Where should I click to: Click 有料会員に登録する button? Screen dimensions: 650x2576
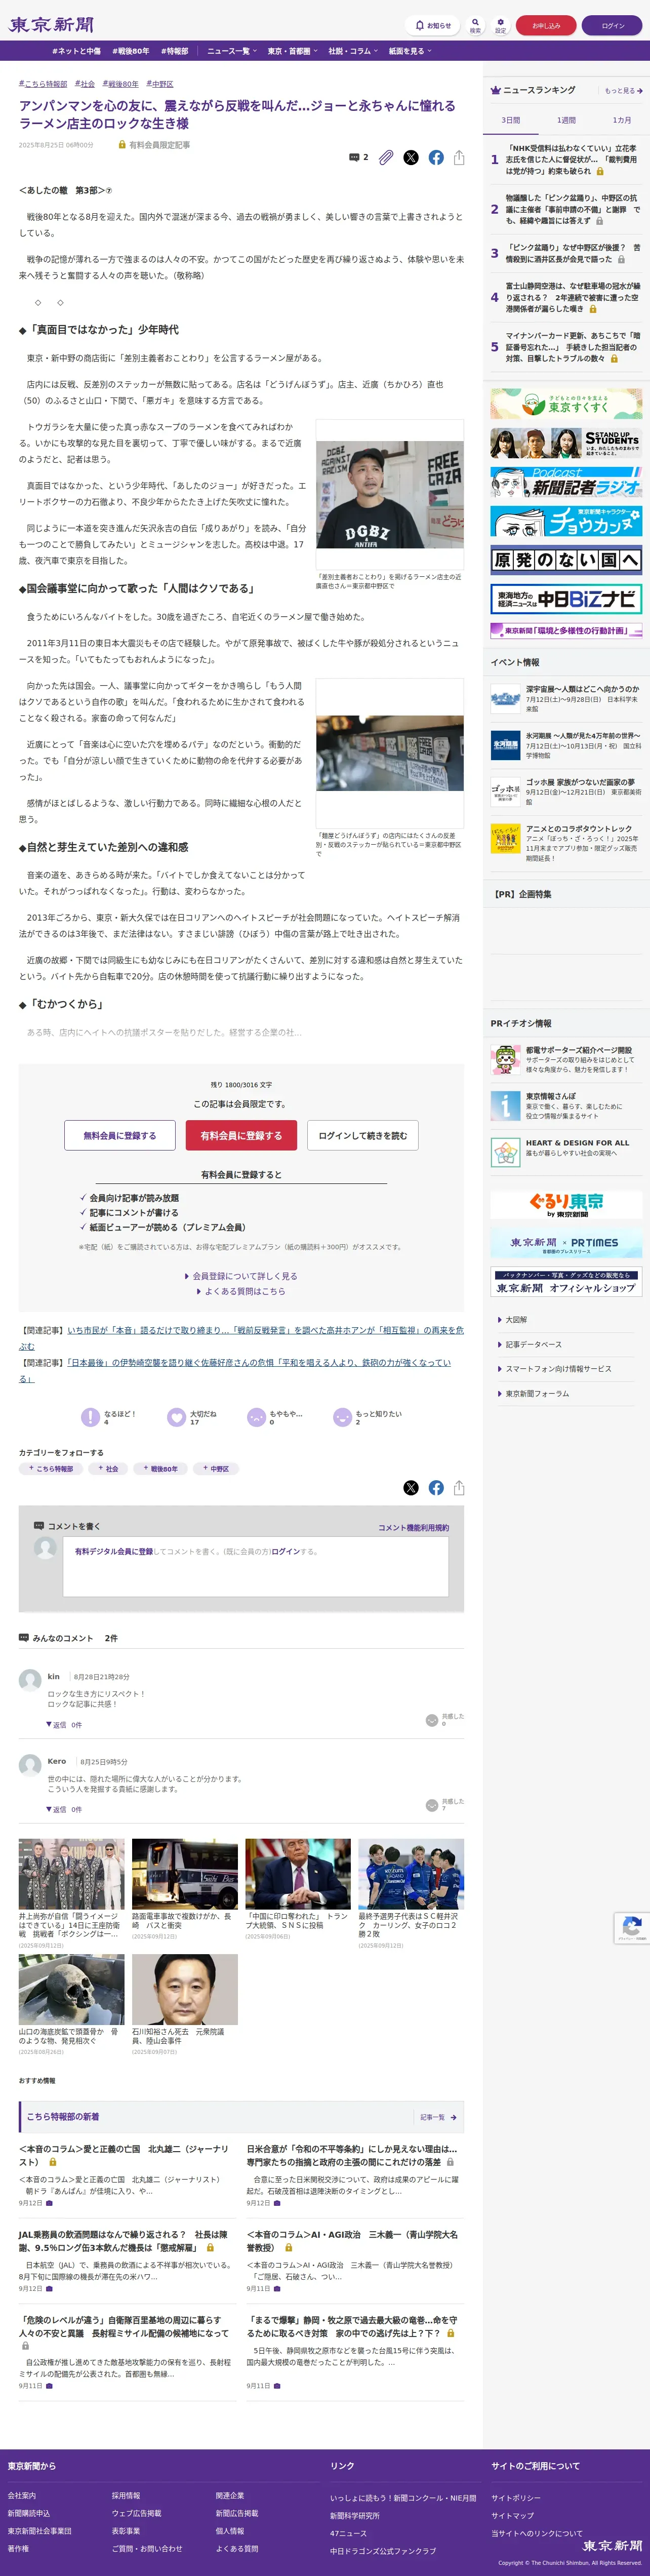tap(241, 1135)
